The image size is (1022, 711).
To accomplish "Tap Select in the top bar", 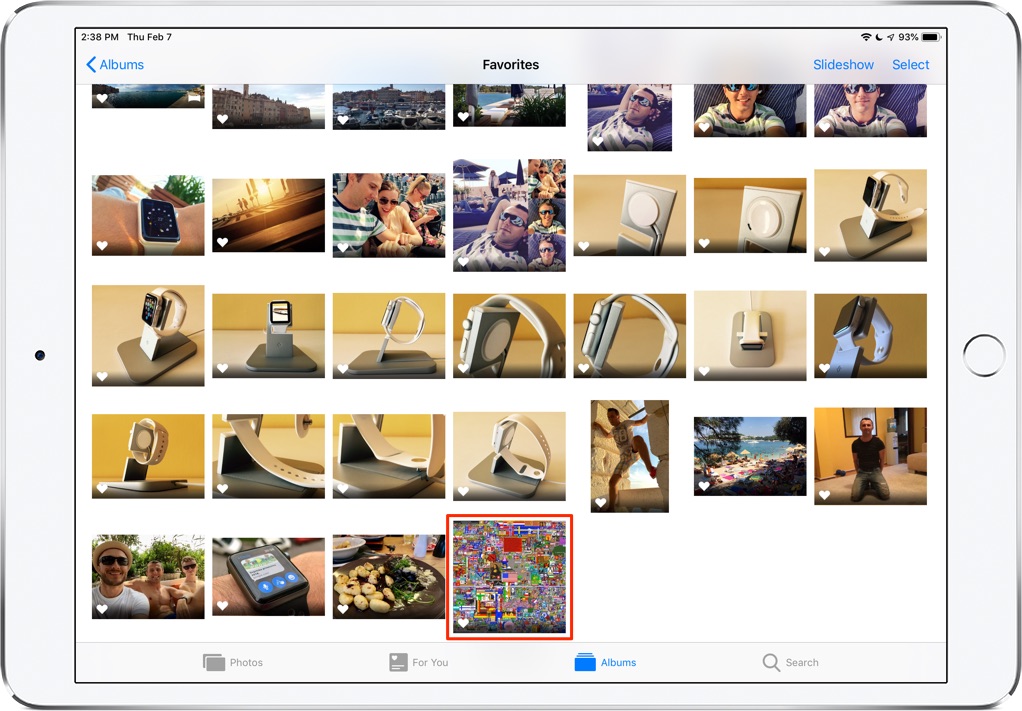I will (910, 65).
